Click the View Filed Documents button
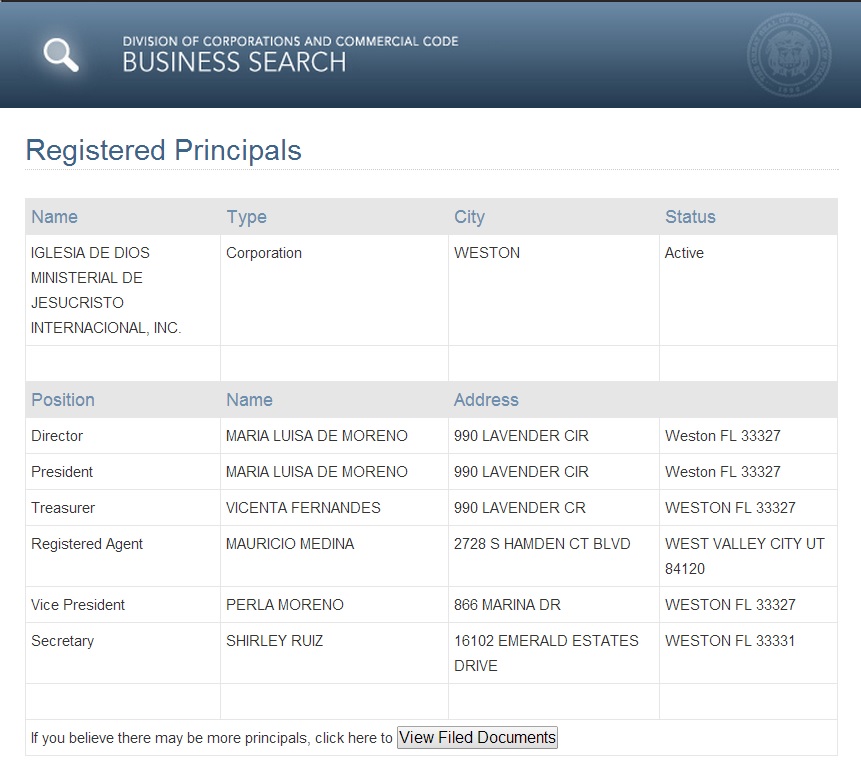 [477, 738]
